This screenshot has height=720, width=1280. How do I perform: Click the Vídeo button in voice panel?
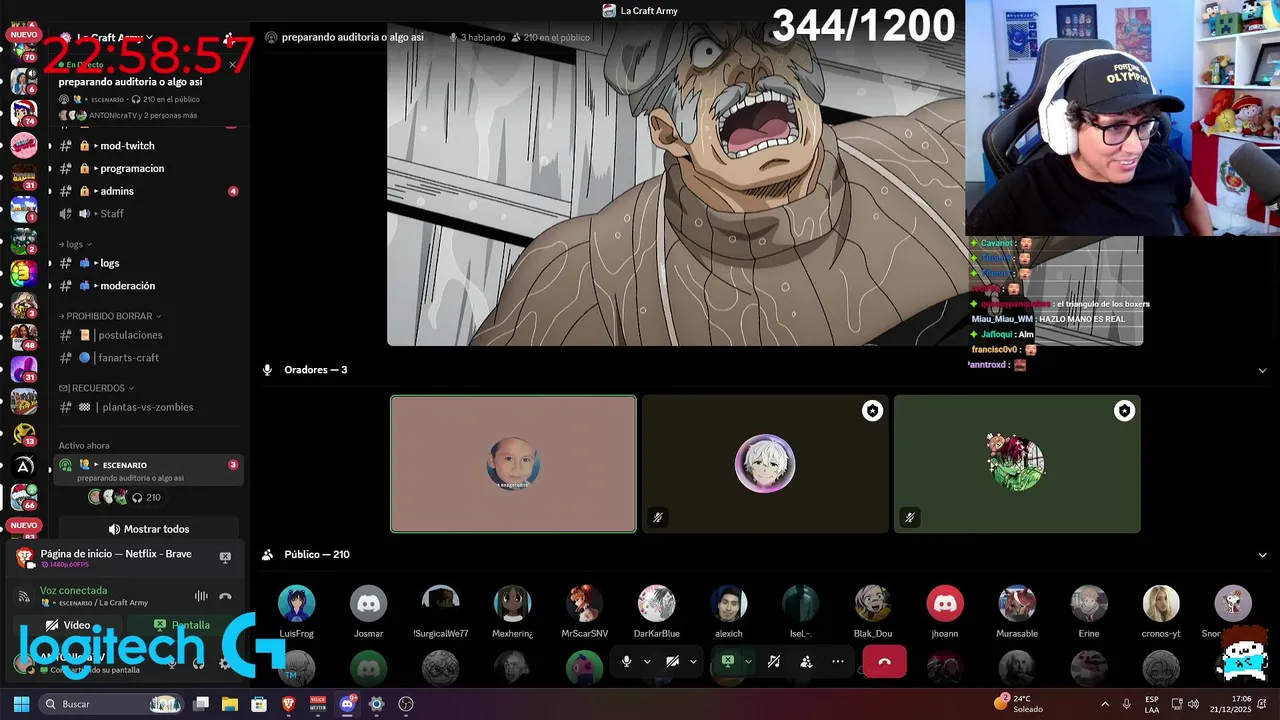68,625
